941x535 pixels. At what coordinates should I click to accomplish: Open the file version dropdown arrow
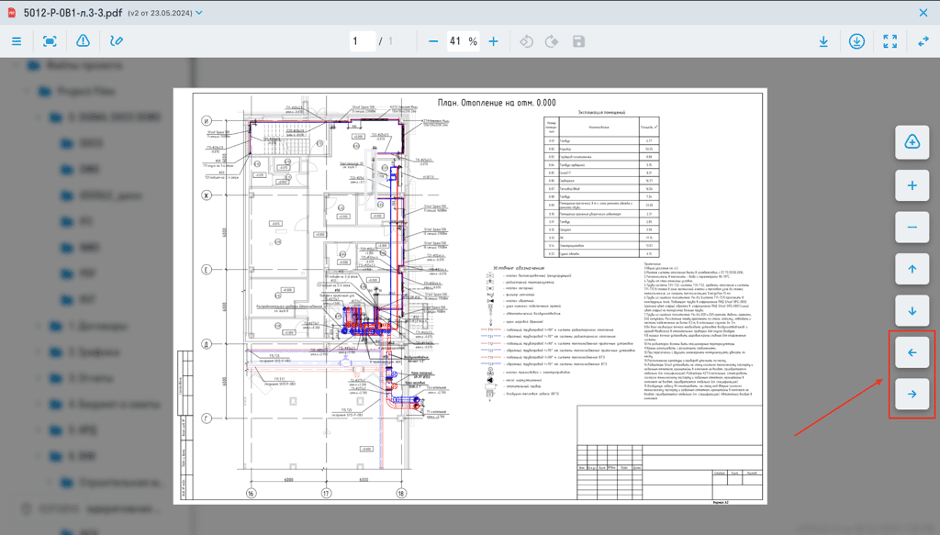pyautogui.click(x=199, y=13)
